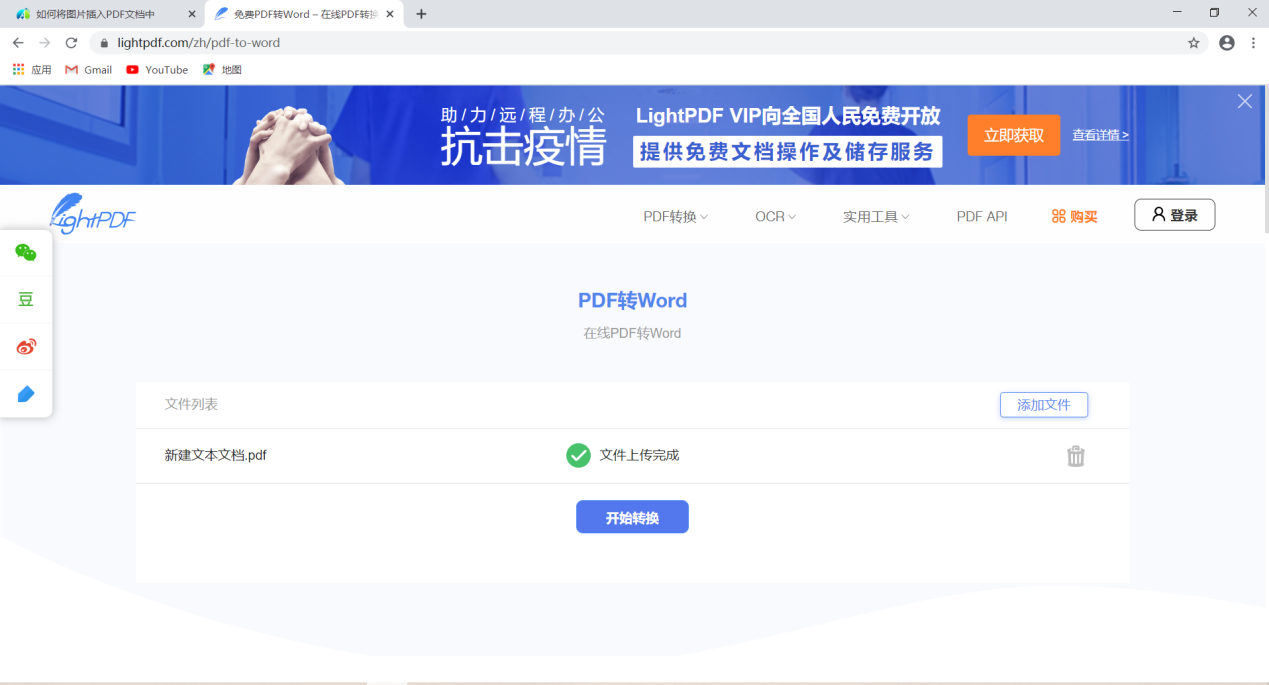Close the promotional banner

1245,101
